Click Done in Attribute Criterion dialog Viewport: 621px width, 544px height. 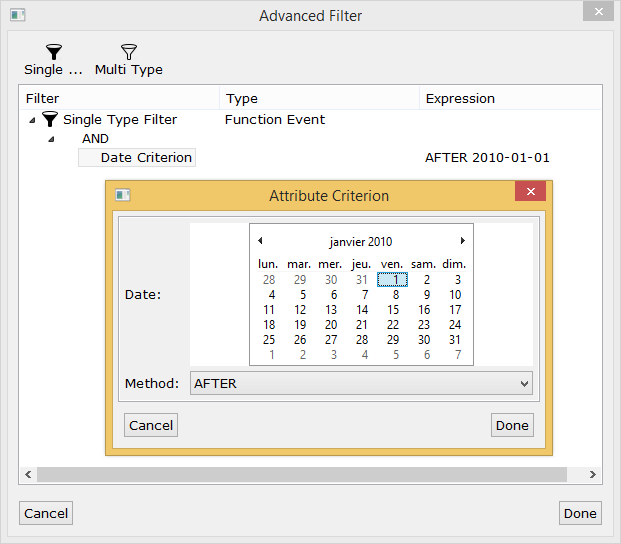[x=512, y=425]
